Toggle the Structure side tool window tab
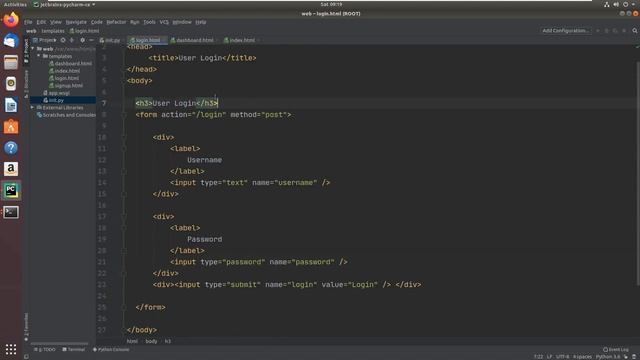Viewport: 640px width, 360px height. [26, 84]
